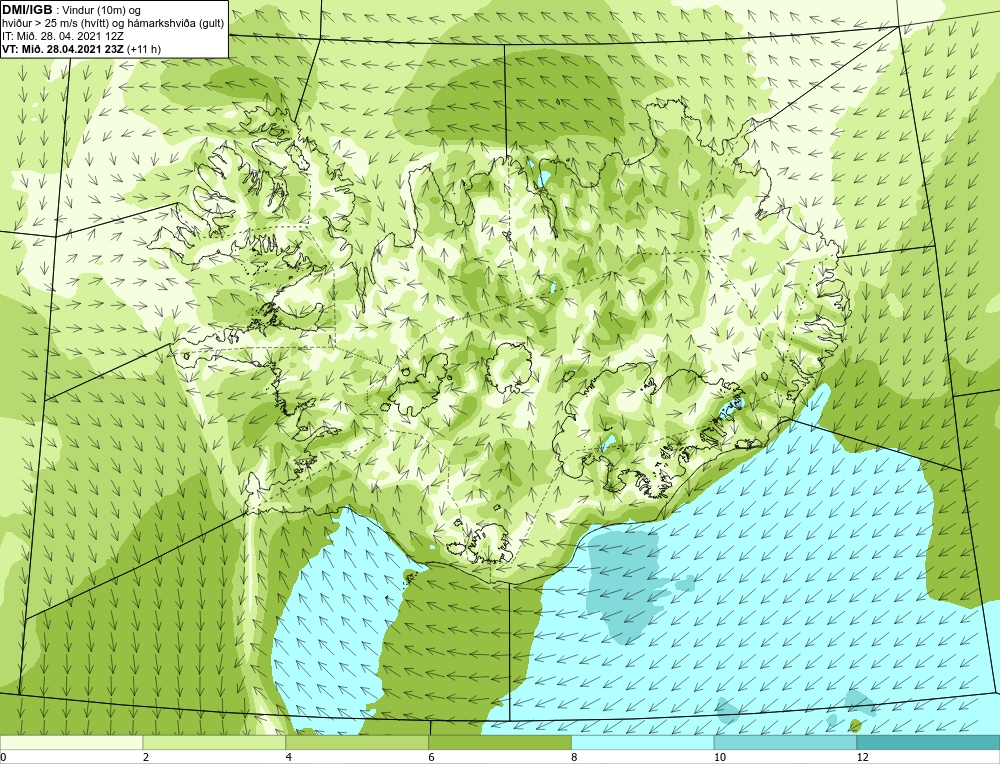Viewport: 1000px width, 764px height.
Task: Select the 10–12 m/s teal swatch
Action: 786,742
